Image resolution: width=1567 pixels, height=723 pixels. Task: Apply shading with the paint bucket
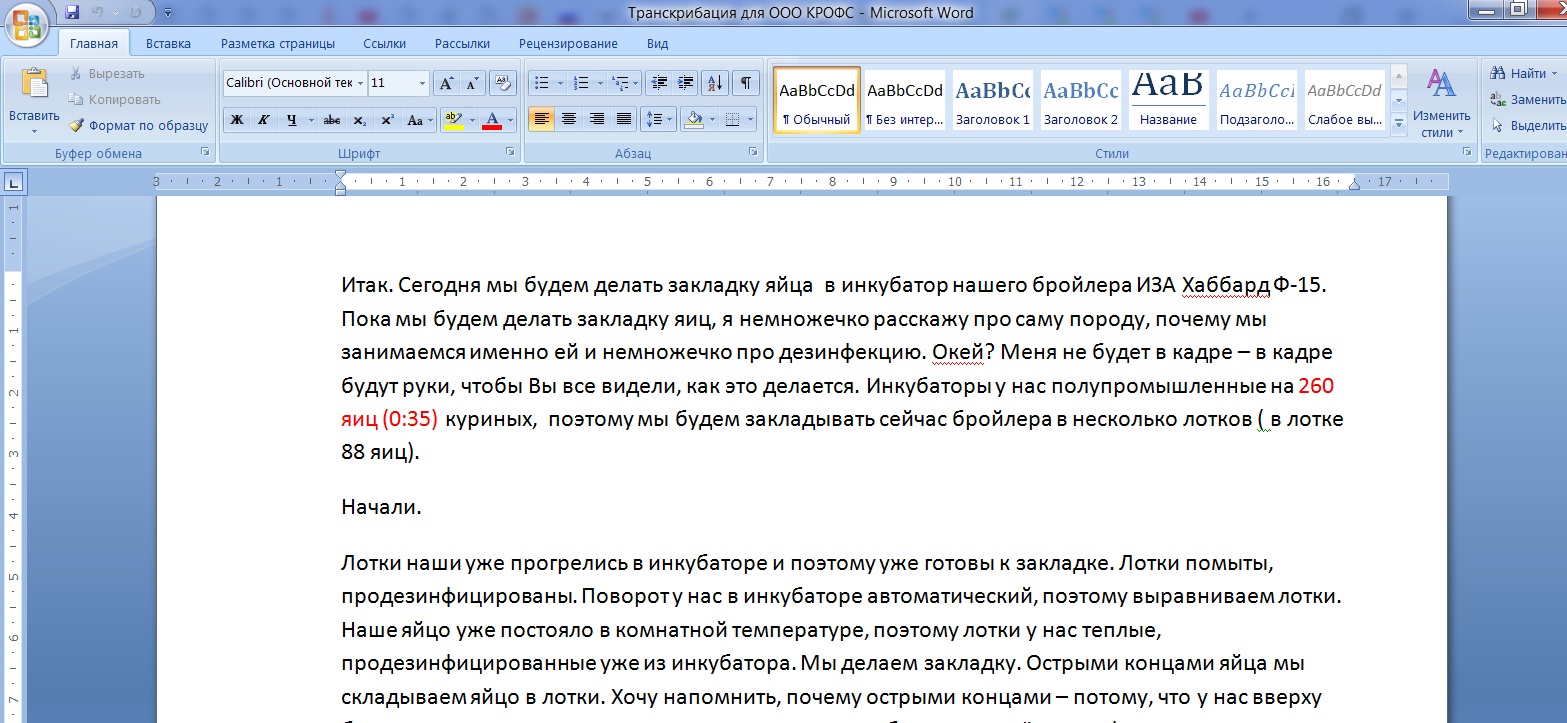coord(694,120)
